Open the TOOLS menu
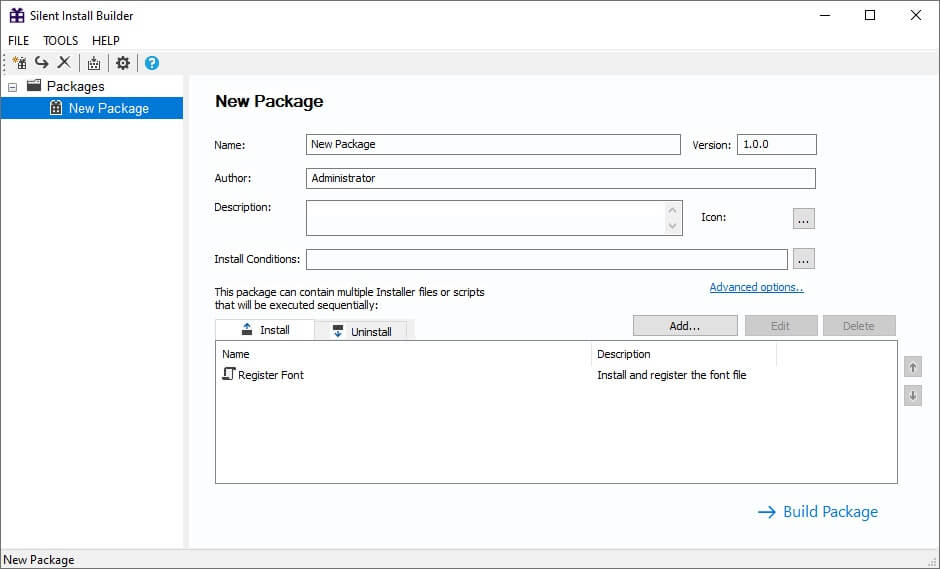Image resolution: width=940 pixels, height=569 pixels. (x=61, y=40)
